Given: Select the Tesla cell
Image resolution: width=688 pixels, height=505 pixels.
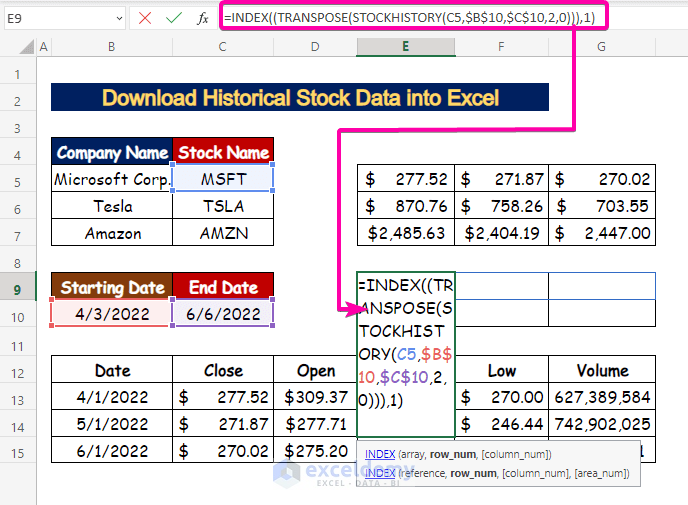Looking at the screenshot, I should 112,206.
